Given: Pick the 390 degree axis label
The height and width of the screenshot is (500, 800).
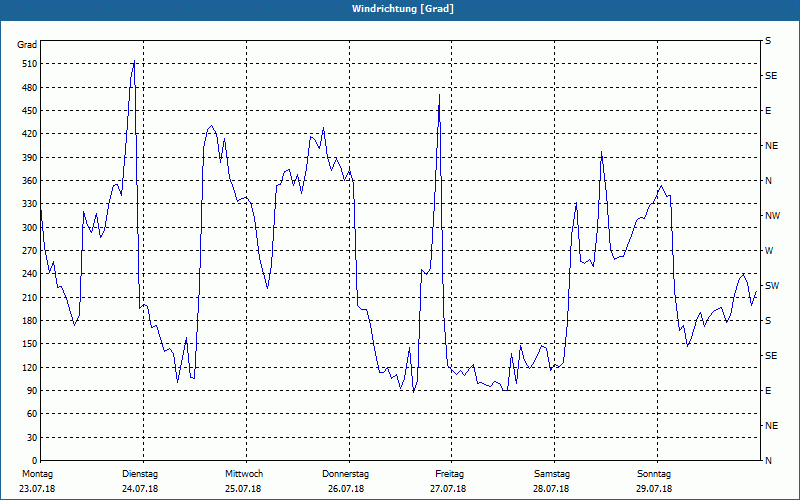Looking at the screenshot, I should (x=29, y=157).
